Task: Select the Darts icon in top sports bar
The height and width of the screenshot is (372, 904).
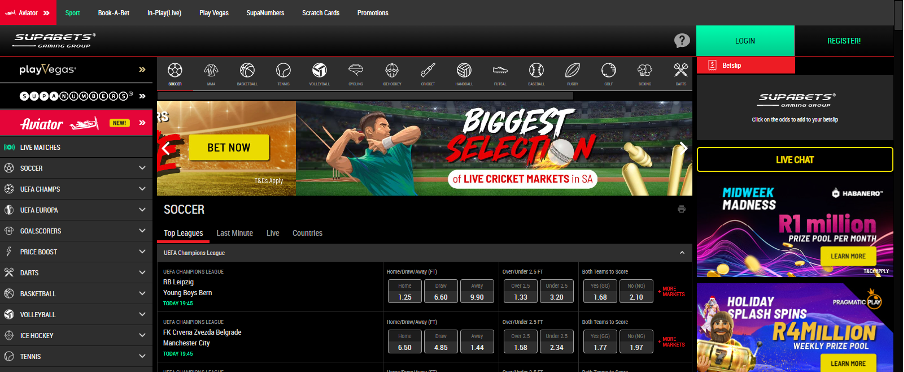Action: coord(680,70)
